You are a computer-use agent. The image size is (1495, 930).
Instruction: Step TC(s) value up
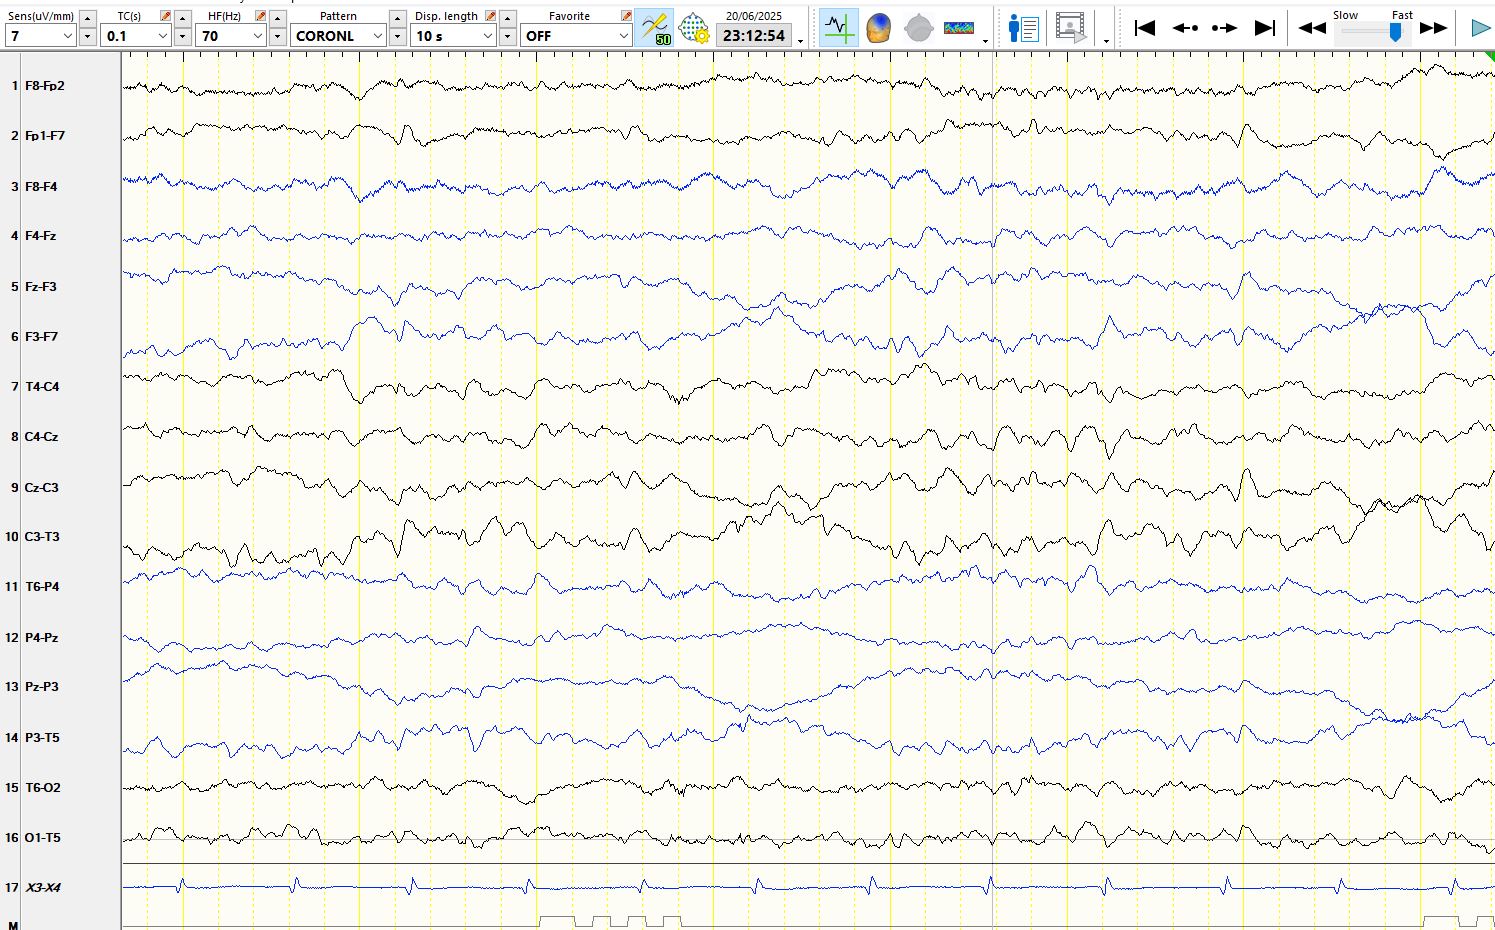point(182,18)
